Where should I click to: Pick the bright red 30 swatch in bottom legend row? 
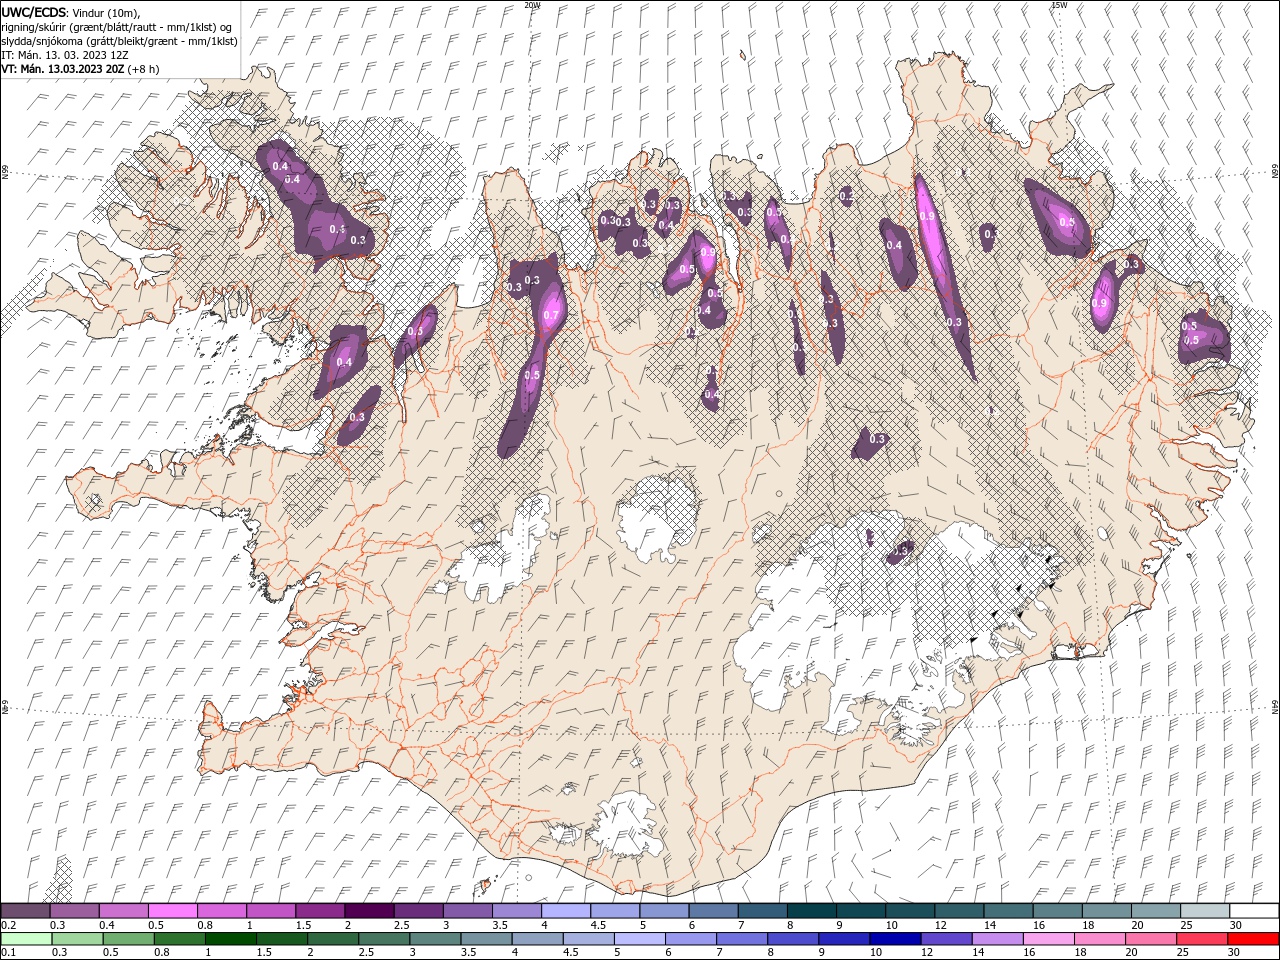tap(1253, 939)
